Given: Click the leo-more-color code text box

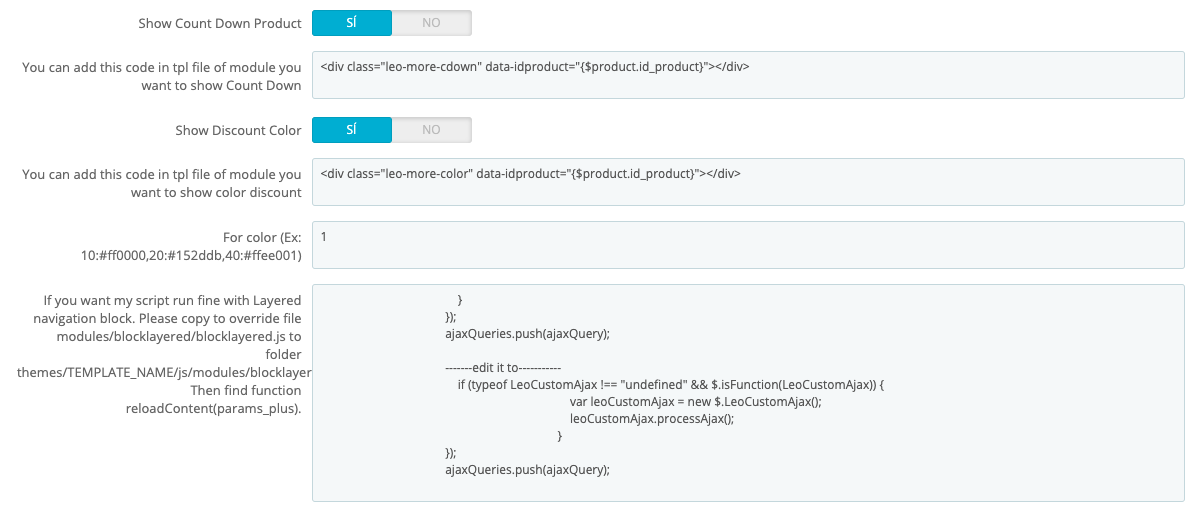Looking at the screenshot, I should pos(748,182).
